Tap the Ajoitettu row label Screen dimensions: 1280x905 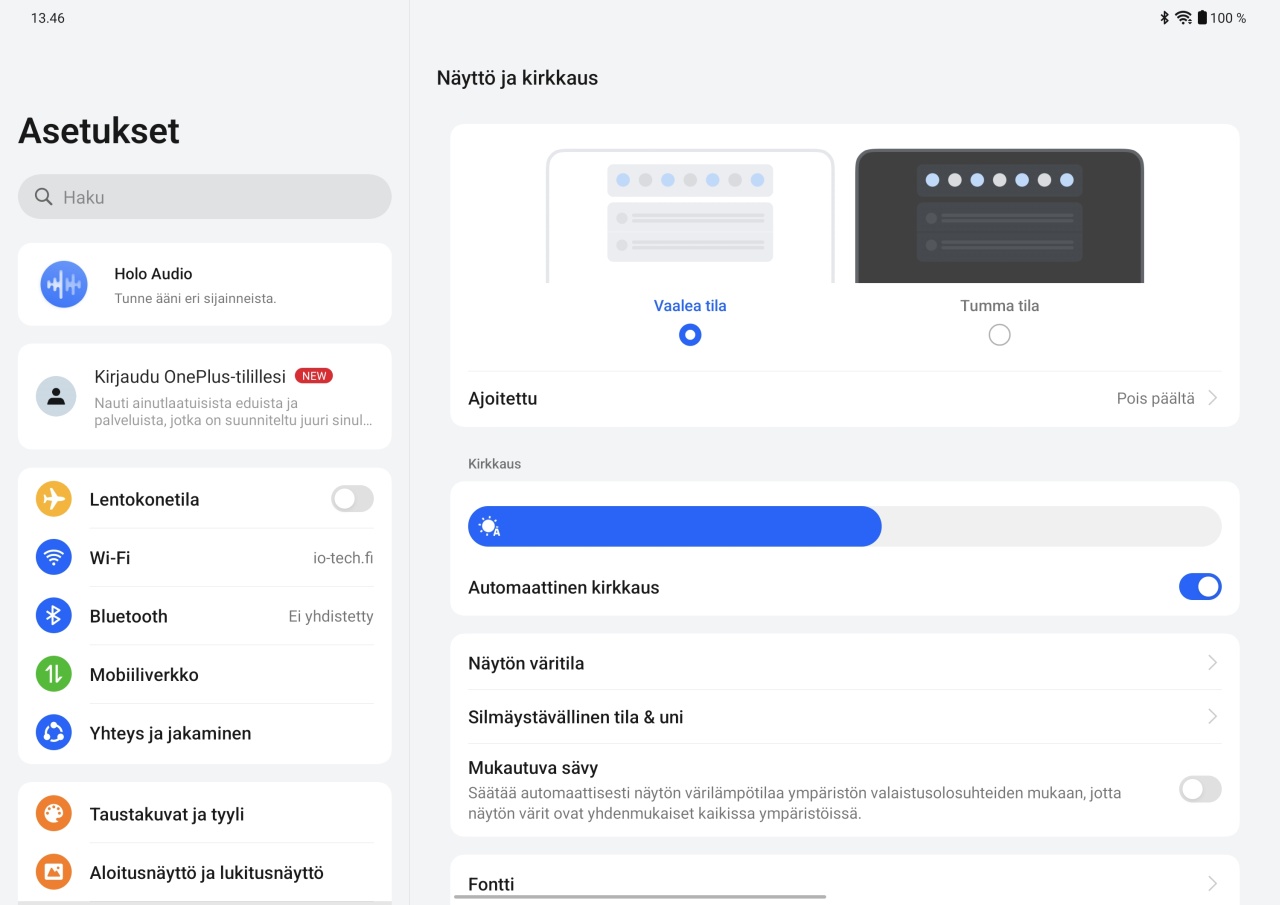[503, 398]
